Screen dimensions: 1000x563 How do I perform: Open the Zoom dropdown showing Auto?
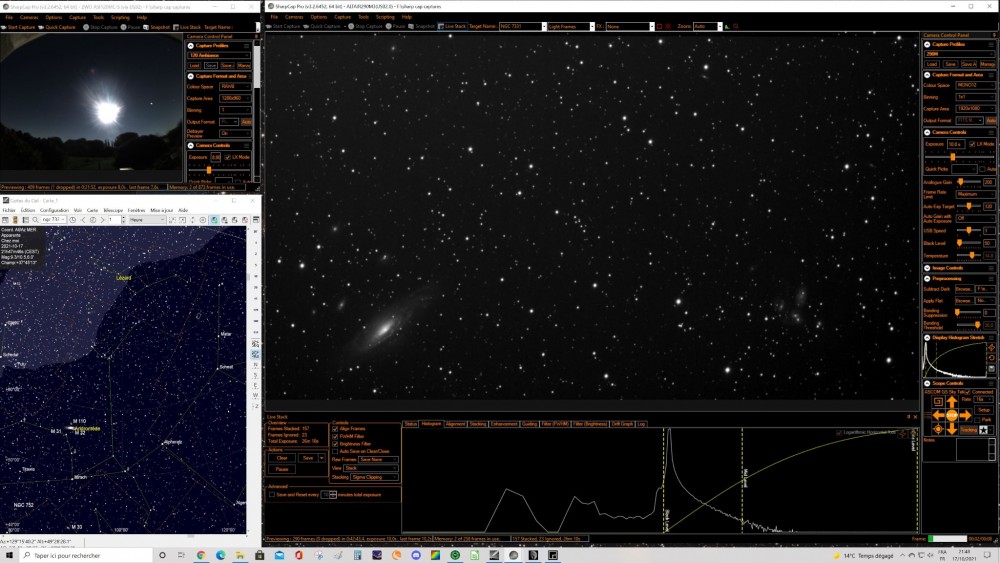click(x=708, y=27)
